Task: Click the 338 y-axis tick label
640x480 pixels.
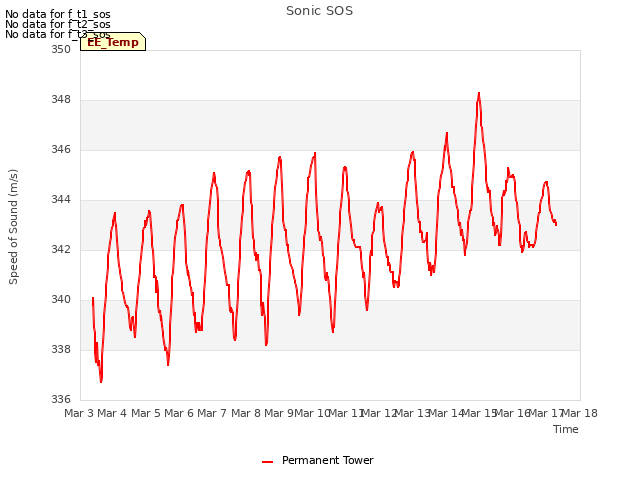Action: click(x=61, y=349)
